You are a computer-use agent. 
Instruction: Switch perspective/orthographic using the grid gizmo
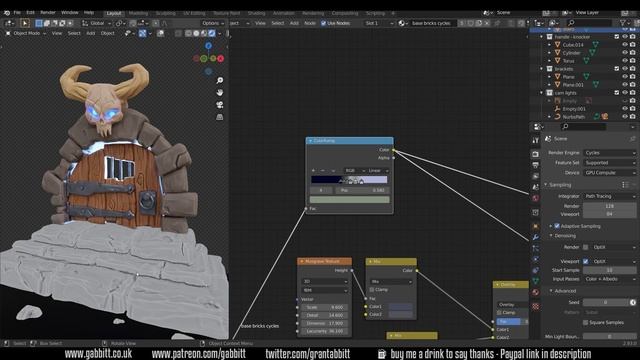pos(220,117)
